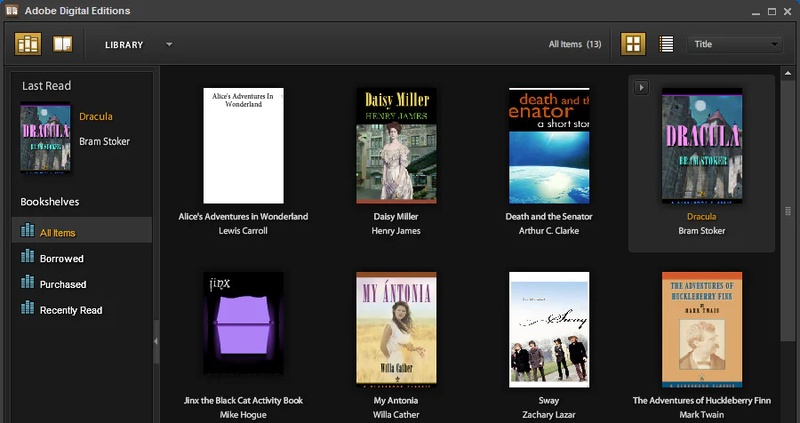800x423 pixels.
Task: Minimize the Adobe Digital Editions window
Action: 756,12
